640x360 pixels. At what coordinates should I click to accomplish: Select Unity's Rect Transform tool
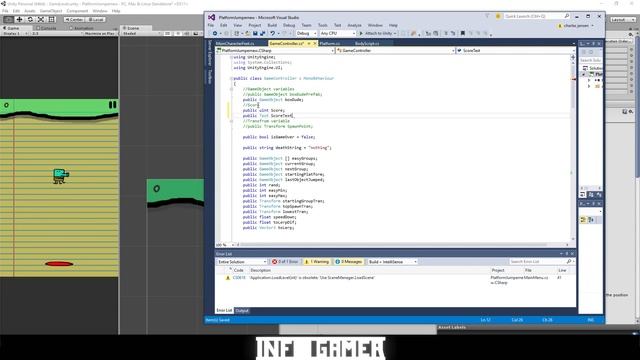52,19
